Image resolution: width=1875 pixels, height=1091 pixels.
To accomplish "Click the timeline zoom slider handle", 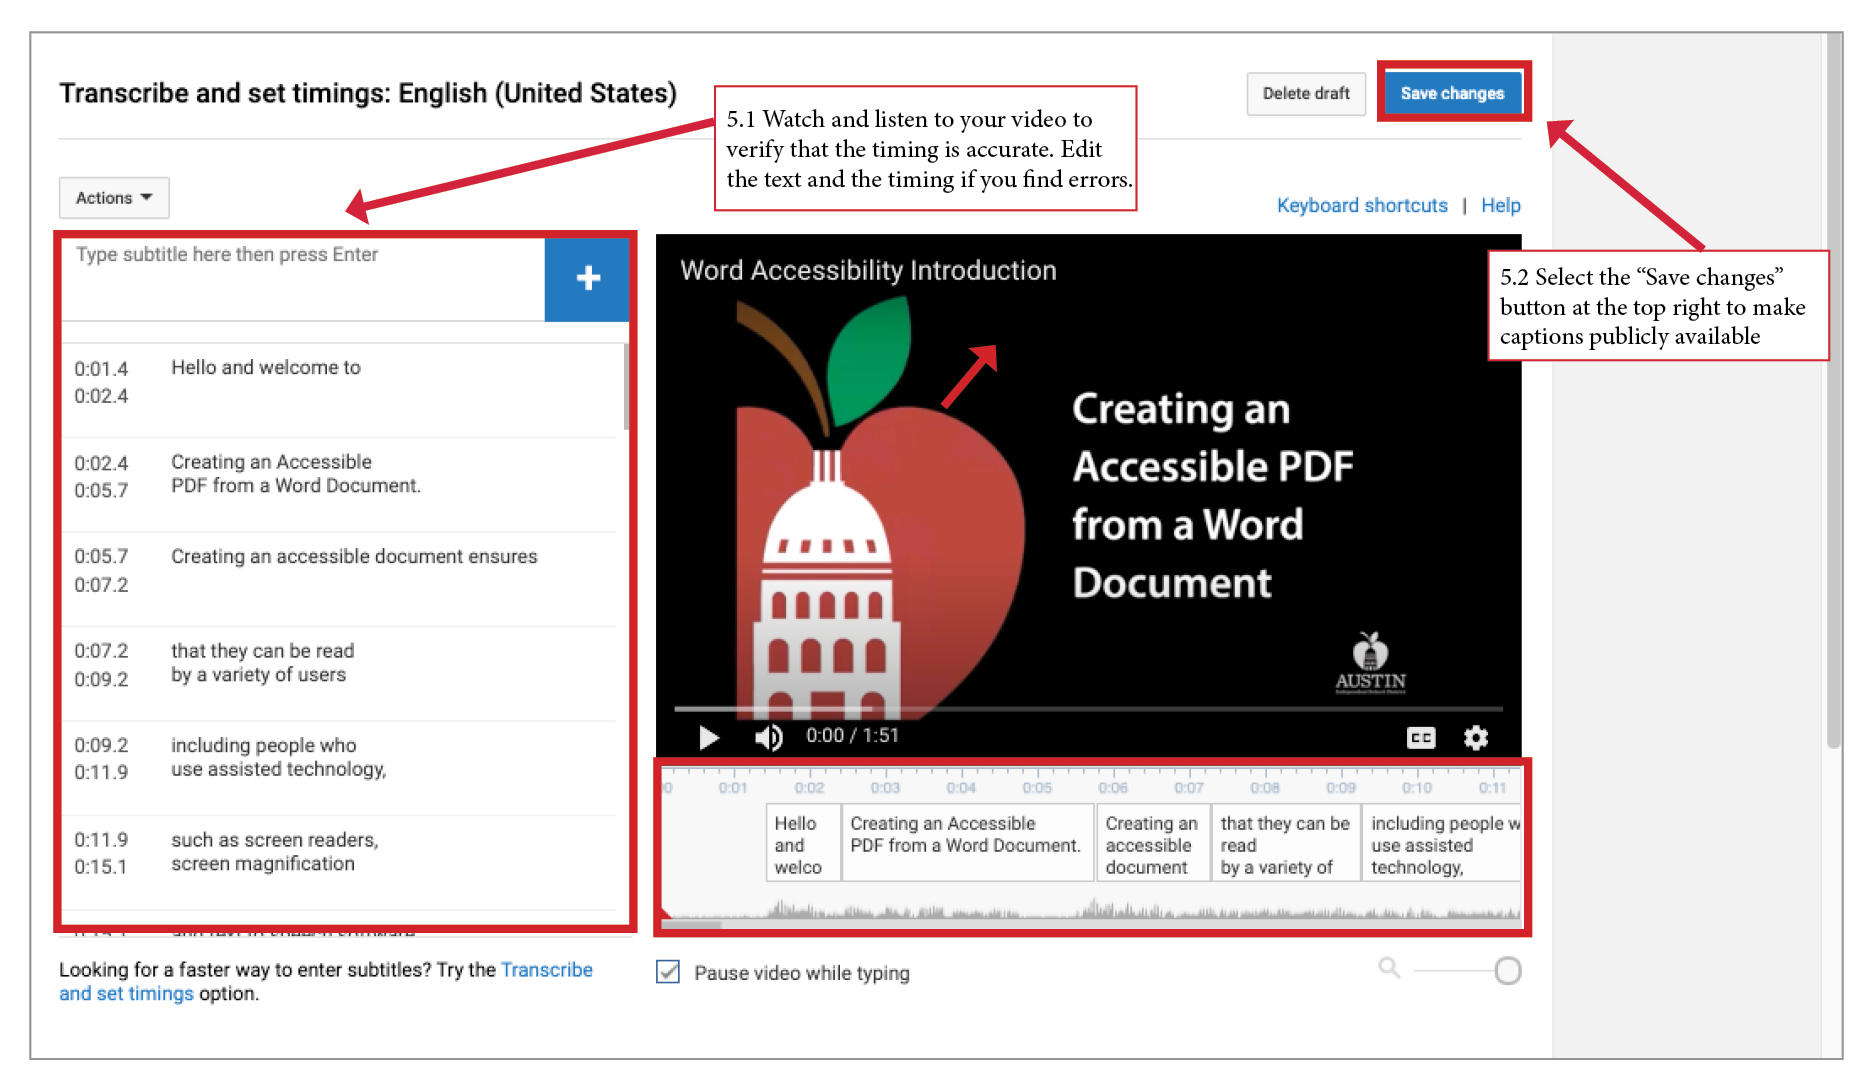I will click(1507, 970).
